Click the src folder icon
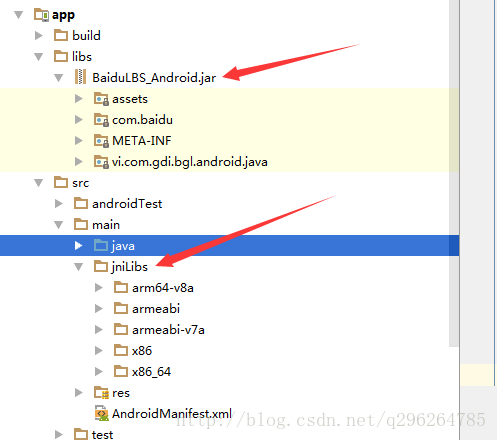Screen dimensions: 497x440 (x=61, y=182)
